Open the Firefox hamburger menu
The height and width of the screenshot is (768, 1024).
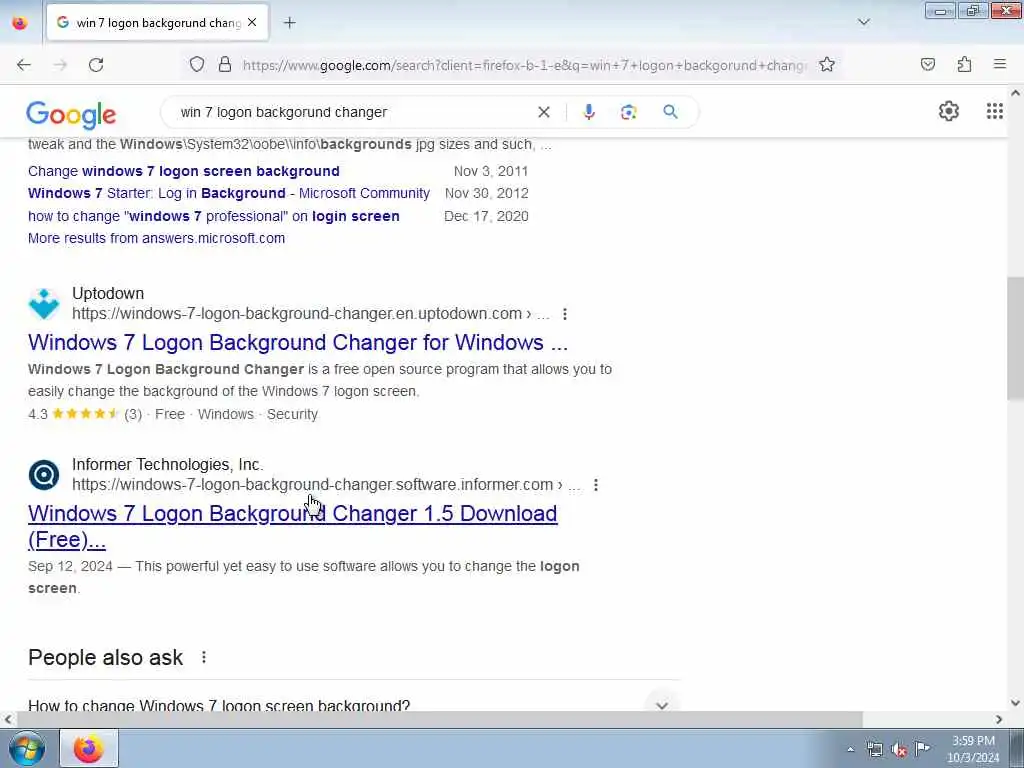click(x=1000, y=64)
